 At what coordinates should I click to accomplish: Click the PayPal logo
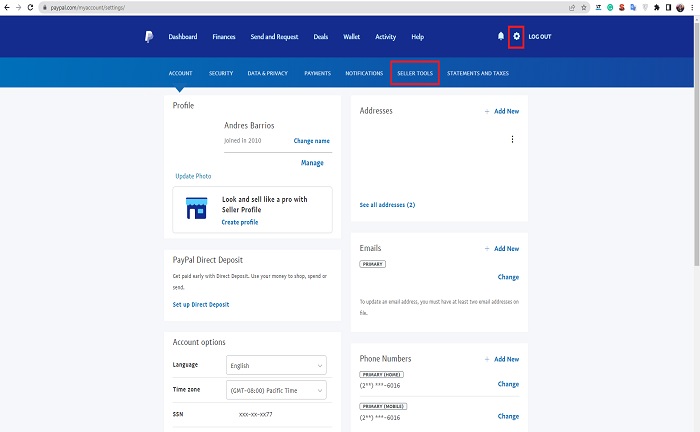pyautogui.click(x=149, y=37)
